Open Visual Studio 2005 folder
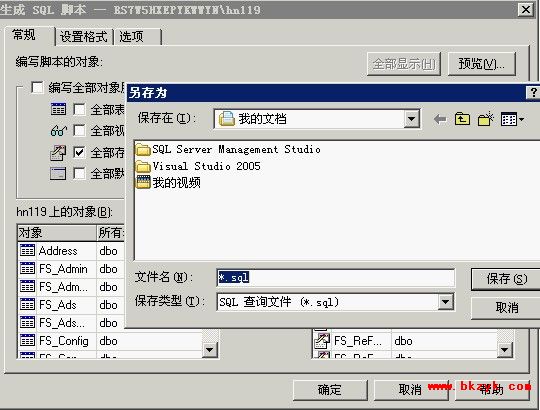This screenshot has width=540, height=410. 198,166
